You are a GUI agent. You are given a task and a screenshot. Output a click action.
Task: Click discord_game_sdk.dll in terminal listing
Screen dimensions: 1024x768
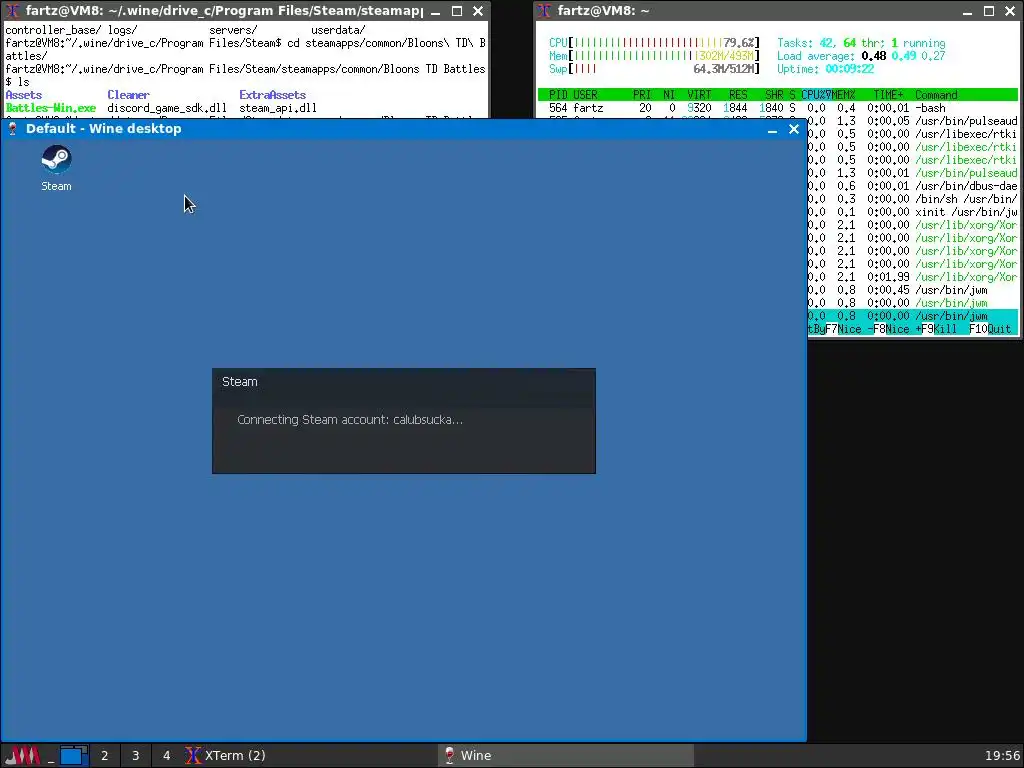coord(167,108)
